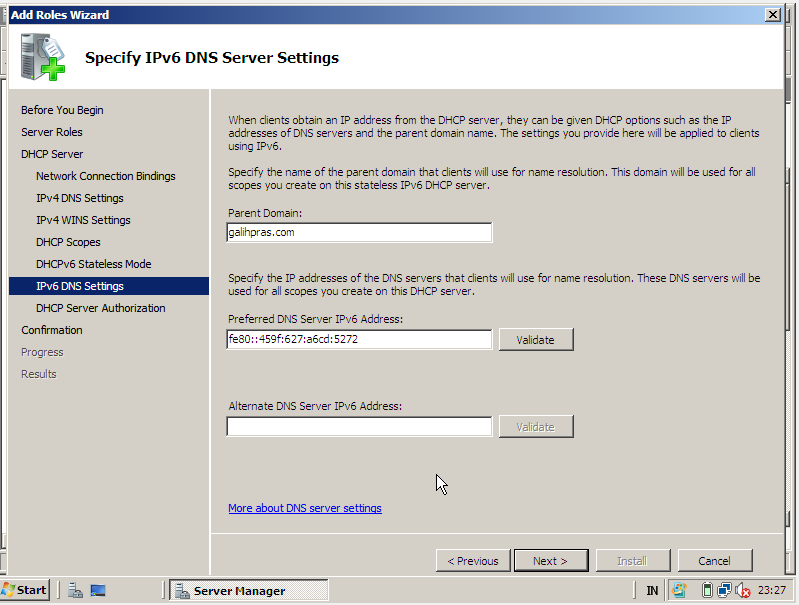Select DHCP Server in wizard sidebar

click(52, 154)
